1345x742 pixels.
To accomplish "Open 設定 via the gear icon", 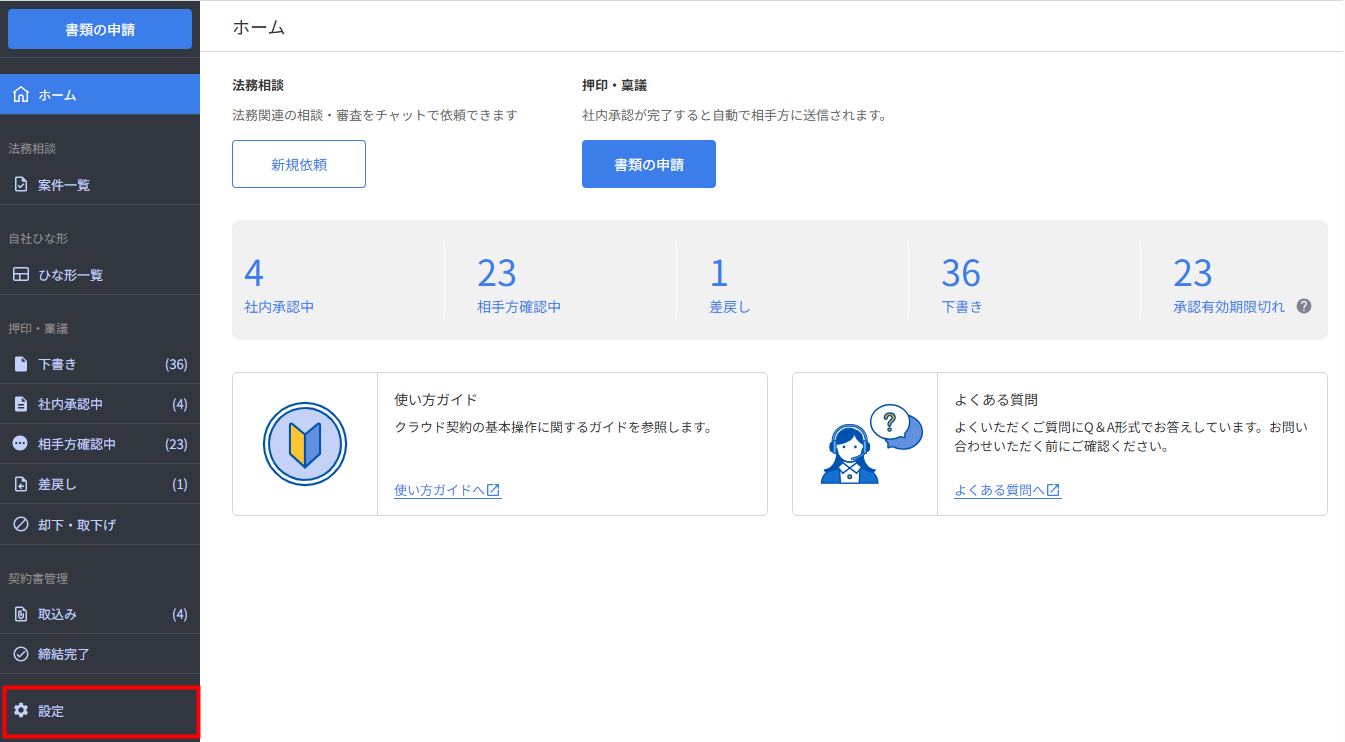I will click(21, 710).
